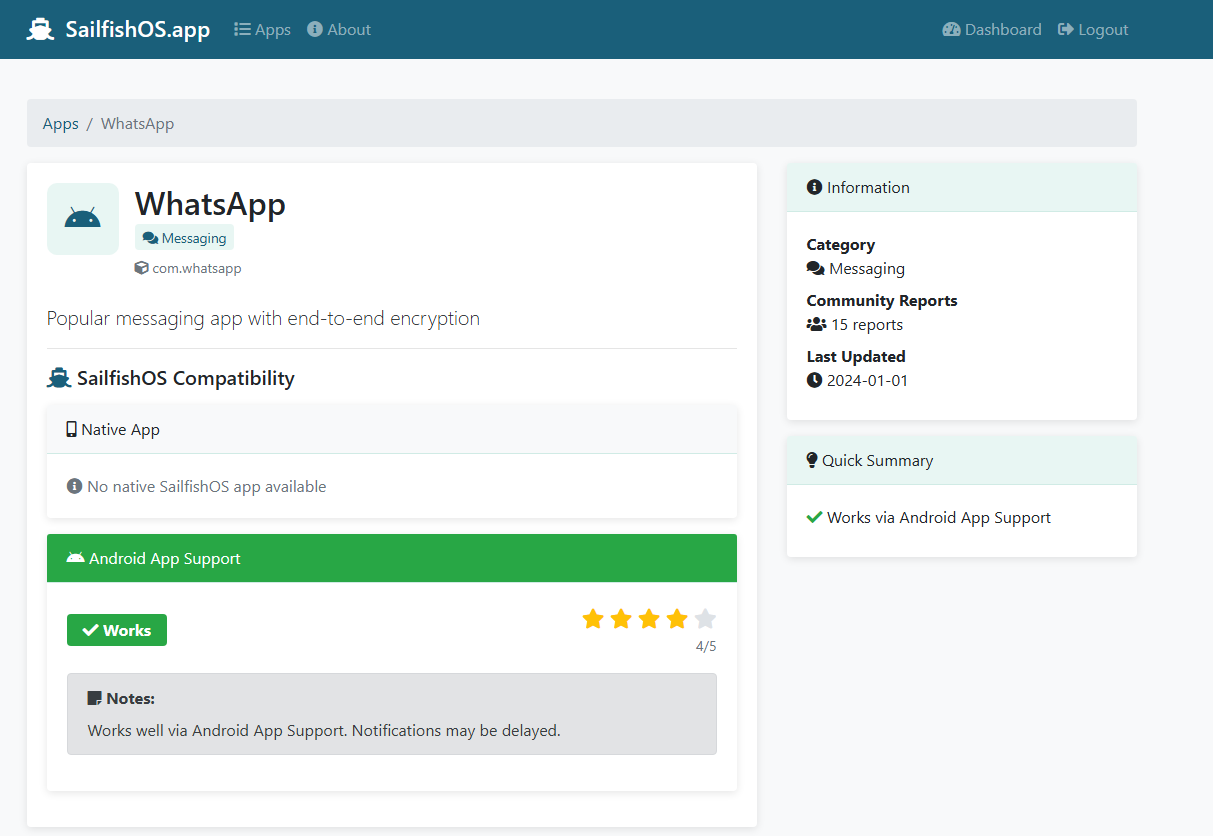Screen dimensions: 1213x836
Task: Click the people icon next to 15 reports
Action: [x=816, y=324]
